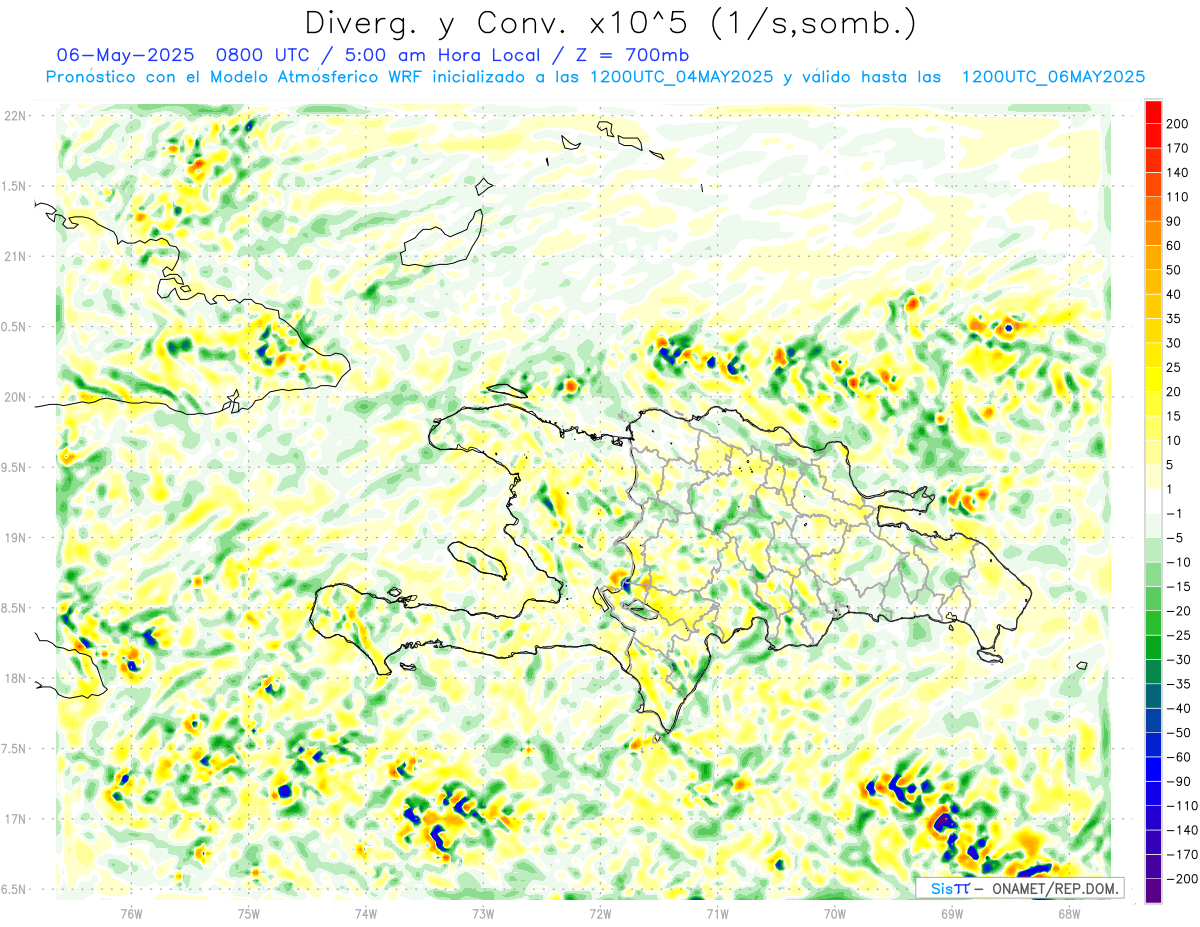Click the '19N' latitude label
This screenshot has height=927, width=1200.
coord(14,538)
